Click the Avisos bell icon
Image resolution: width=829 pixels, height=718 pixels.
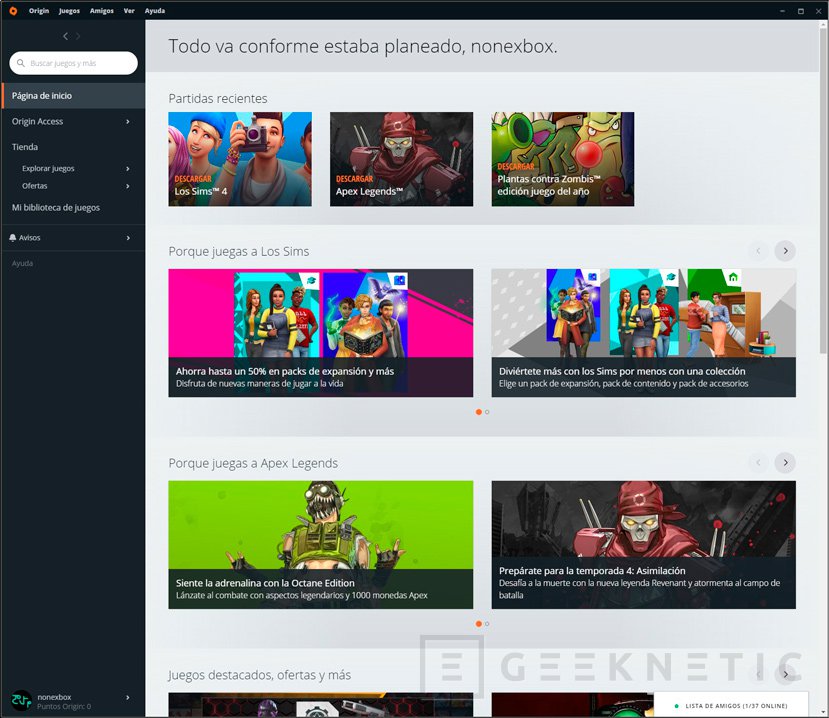click(13, 238)
